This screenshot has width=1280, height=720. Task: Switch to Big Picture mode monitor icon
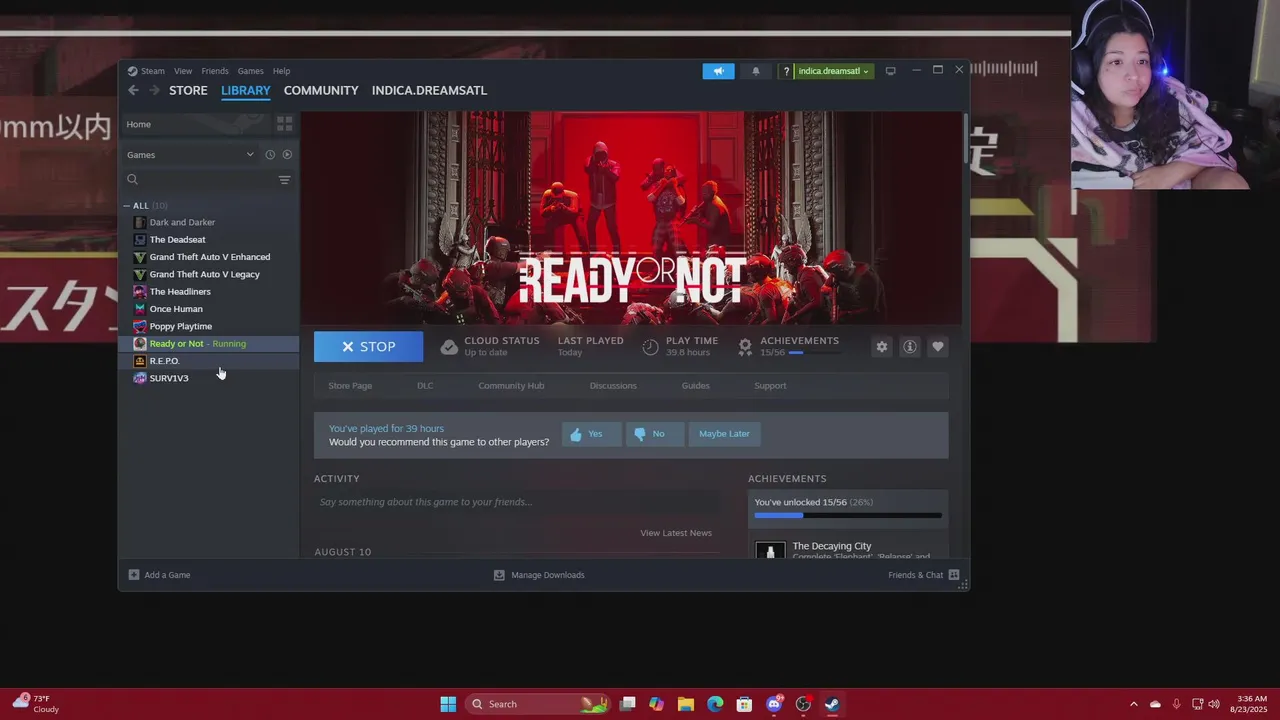[890, 71]
